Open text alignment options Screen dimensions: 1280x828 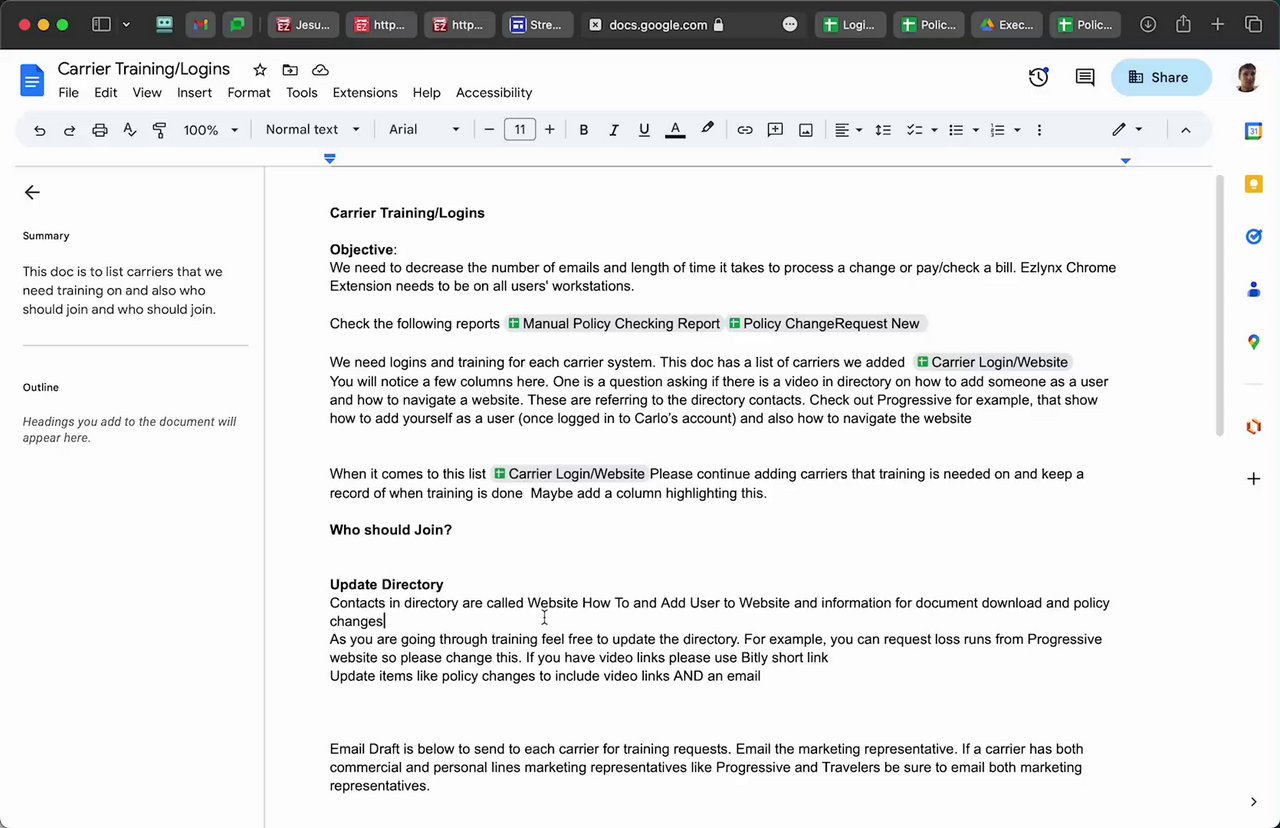(x=848, y=130)
